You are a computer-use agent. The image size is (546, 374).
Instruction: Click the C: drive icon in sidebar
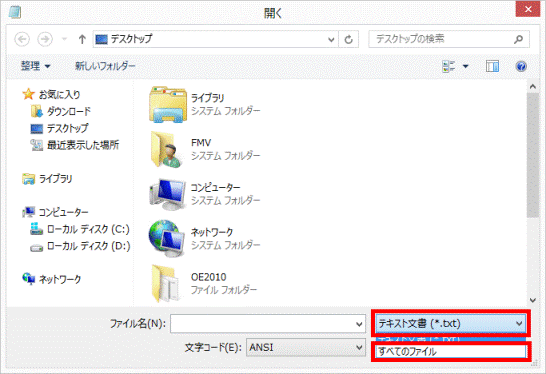(36, 229)
